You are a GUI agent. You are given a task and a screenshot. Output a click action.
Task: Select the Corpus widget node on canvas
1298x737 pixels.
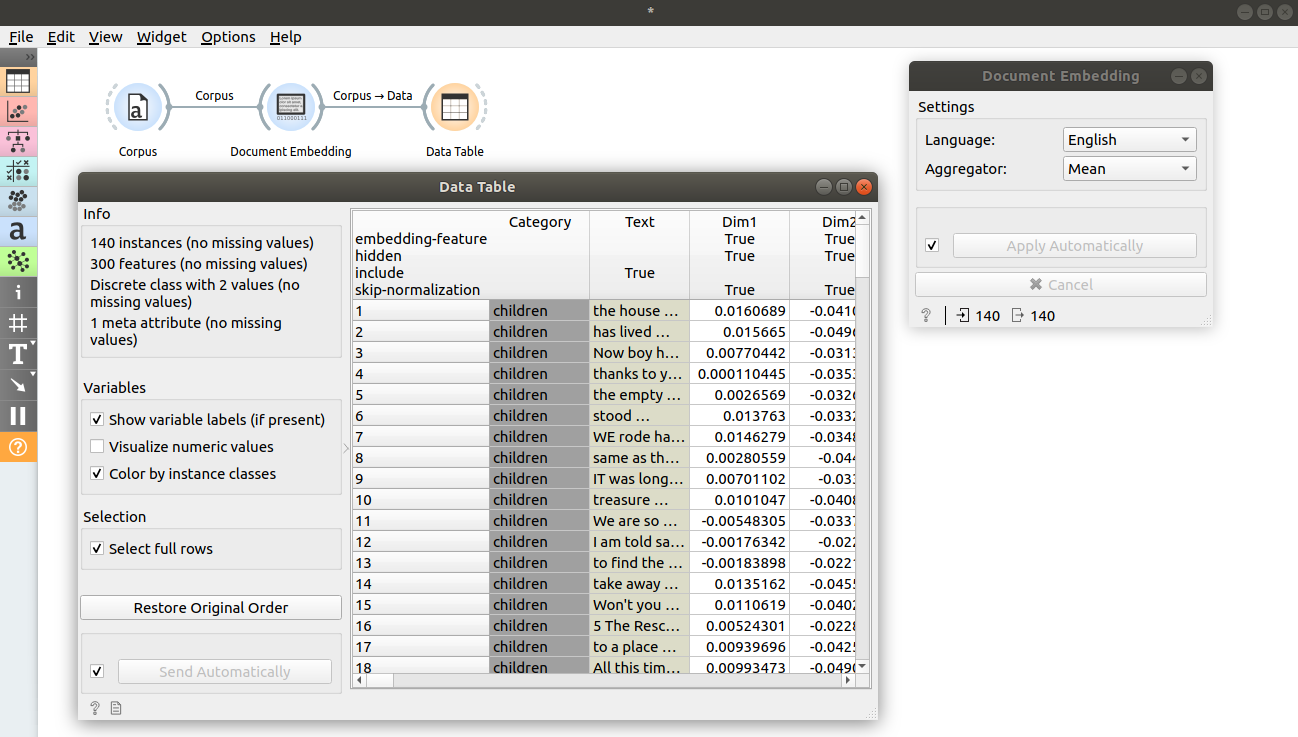138,107
